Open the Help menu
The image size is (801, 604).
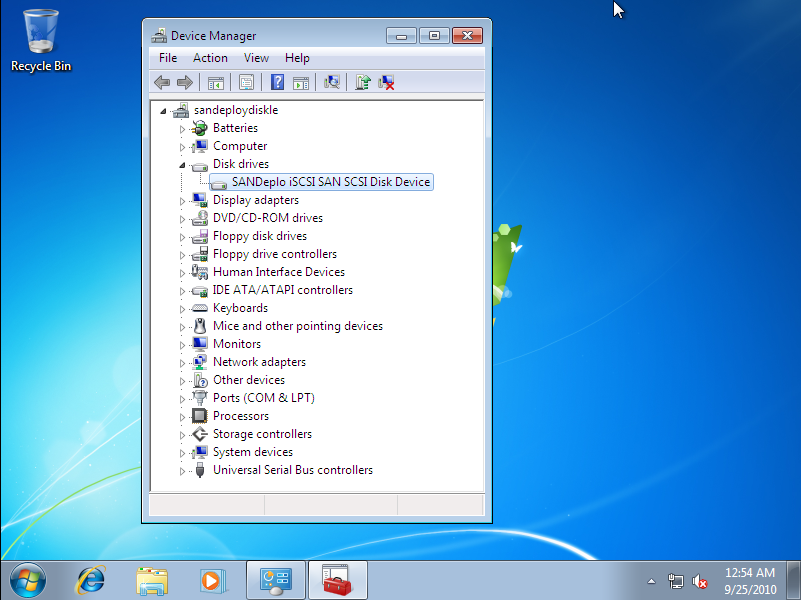297,58
